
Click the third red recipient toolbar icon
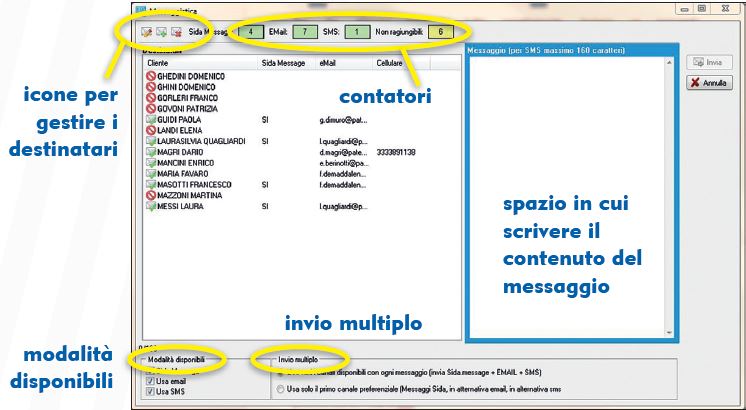[x=175, y=33]
